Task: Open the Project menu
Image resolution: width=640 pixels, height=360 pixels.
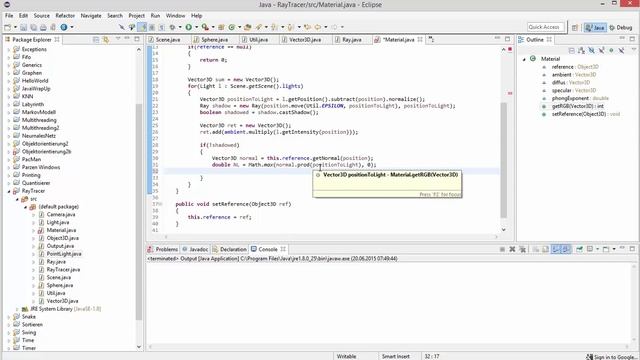Action: pos(136,16)
